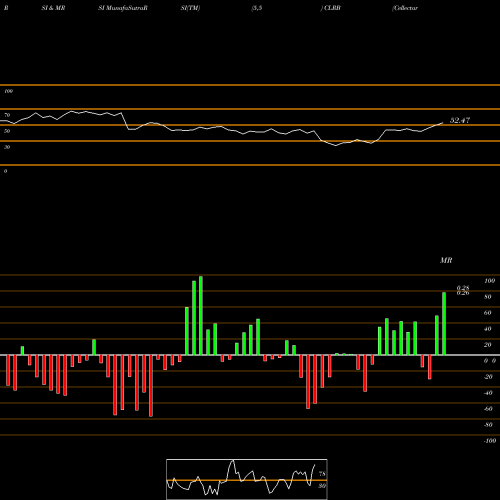Click the 70 level label on RSI chart

(x=7, y=115)
